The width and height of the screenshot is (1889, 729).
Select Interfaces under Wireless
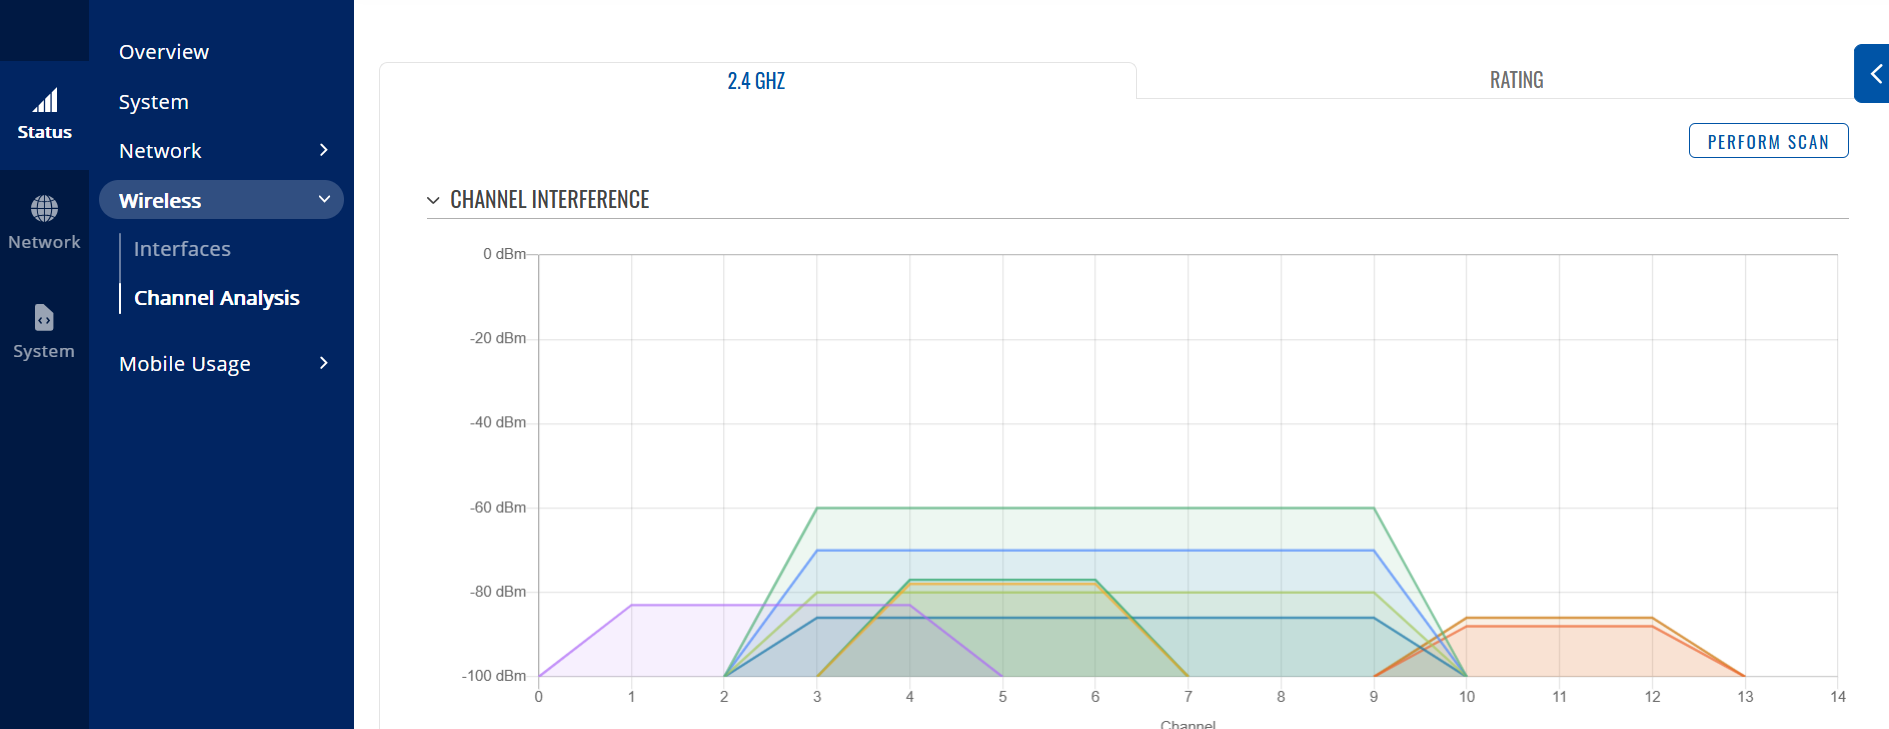pyautogui.click(x=182, y=249)
